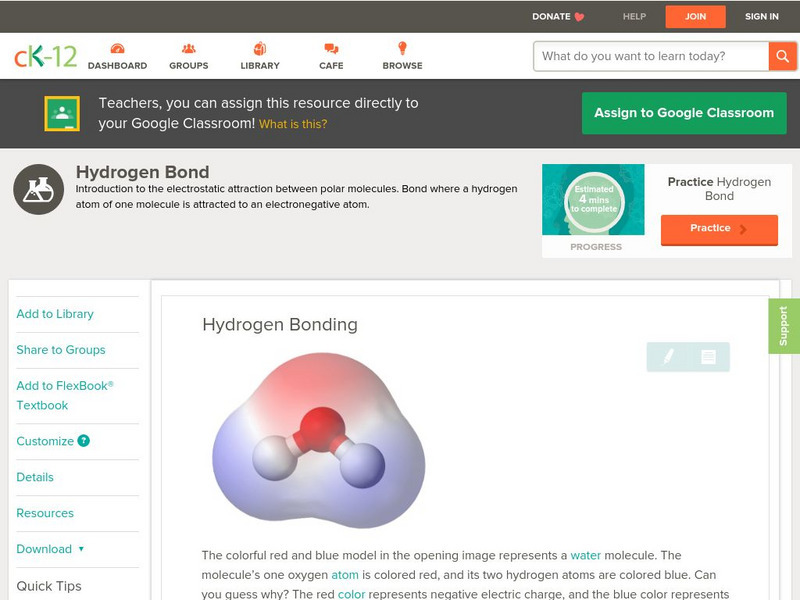
Task: Open the green Support side tab
Action: click(784, 326)
